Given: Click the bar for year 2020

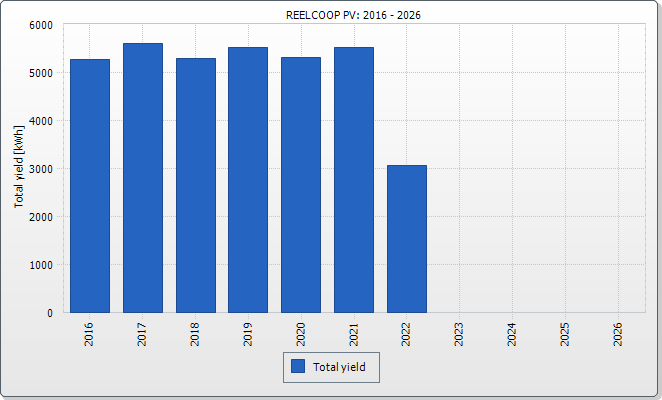Looking at the screenshot, I should (x=301, y=185).
